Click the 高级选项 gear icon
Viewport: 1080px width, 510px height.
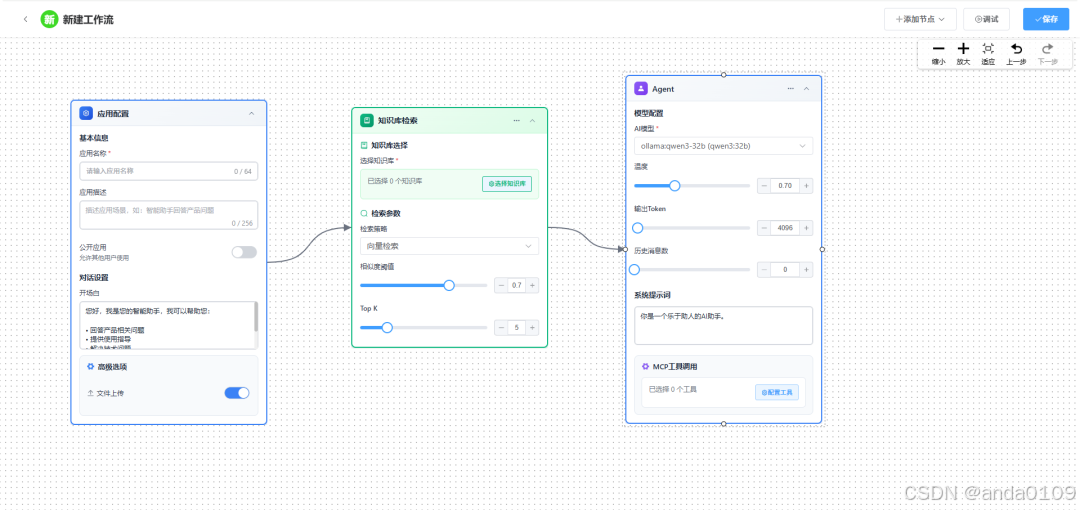click(90, 367)
